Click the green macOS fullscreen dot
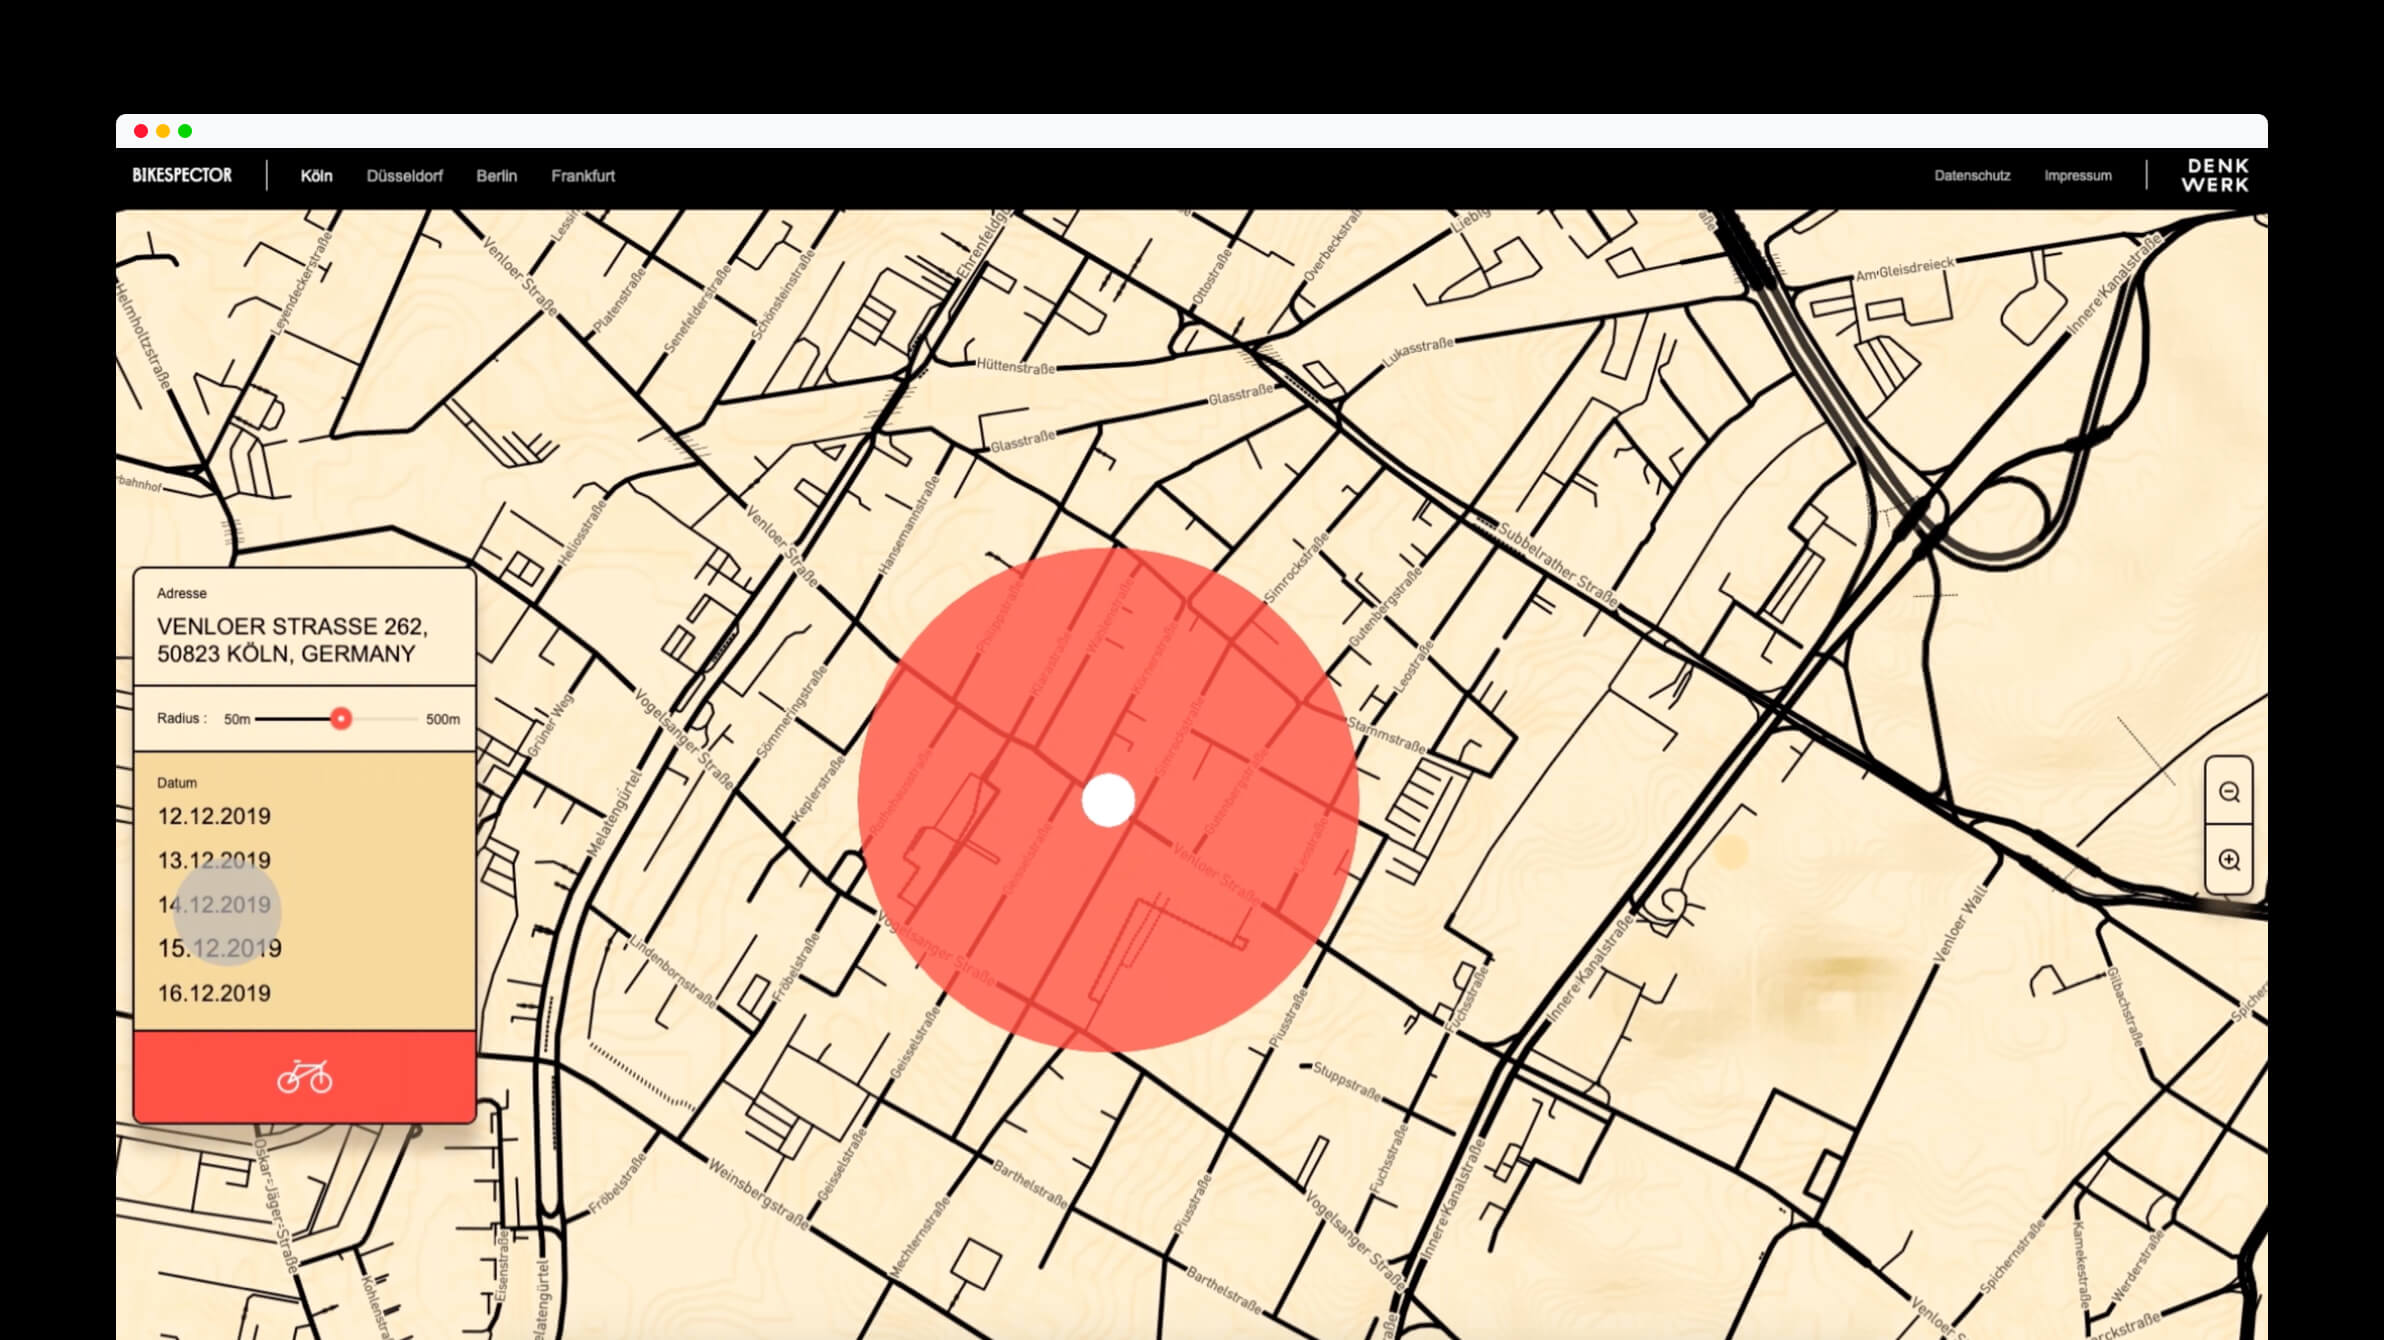 185,131
